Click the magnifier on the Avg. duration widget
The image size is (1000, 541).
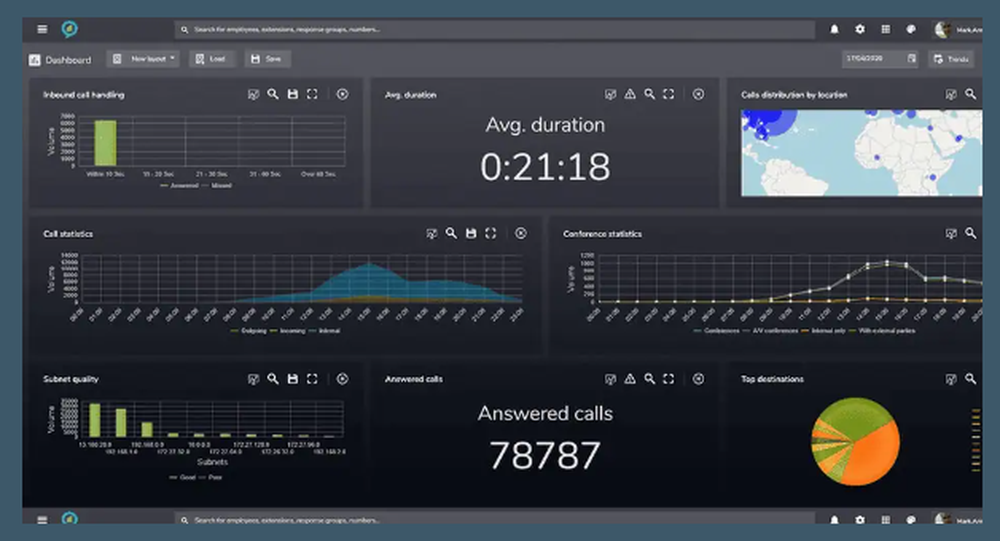click(x=649, y=94)
